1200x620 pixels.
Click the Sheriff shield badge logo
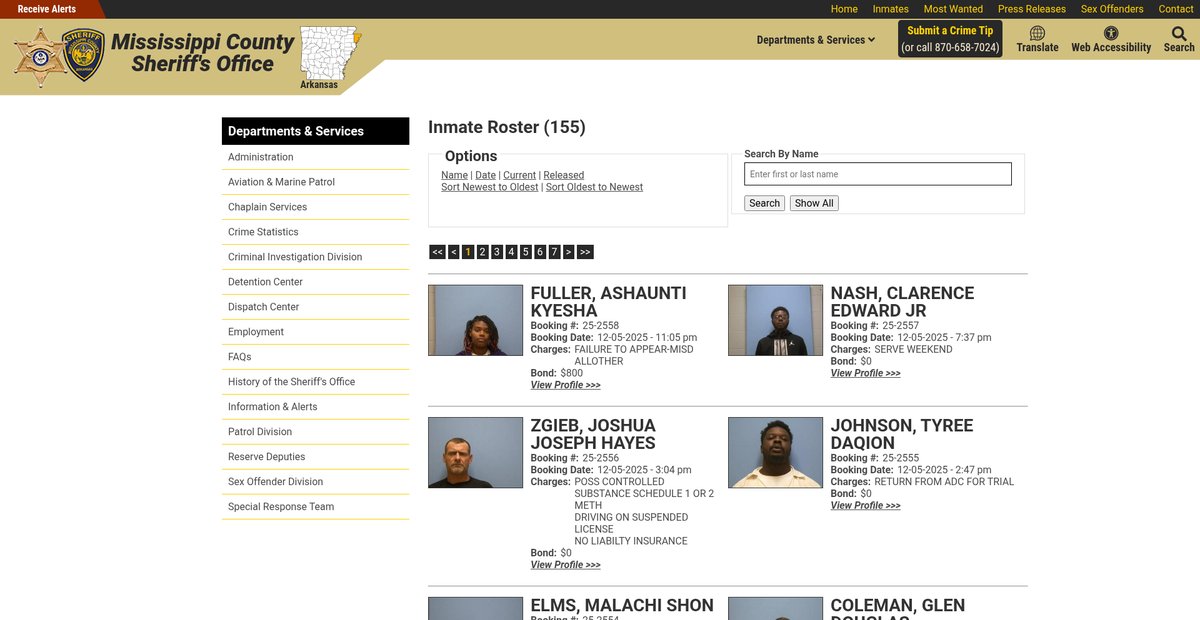pos(83,54)
